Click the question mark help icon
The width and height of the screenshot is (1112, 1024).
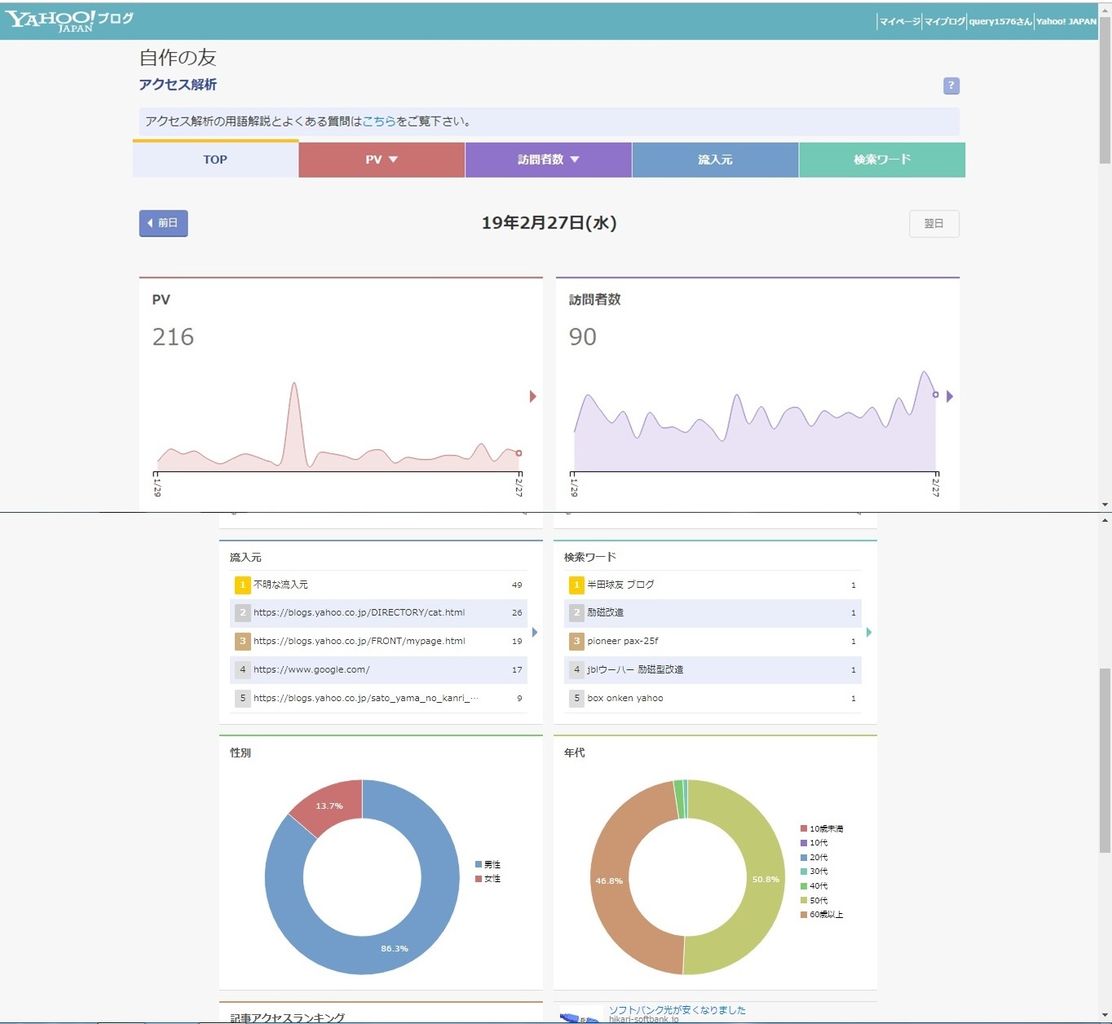click(951, 86)
